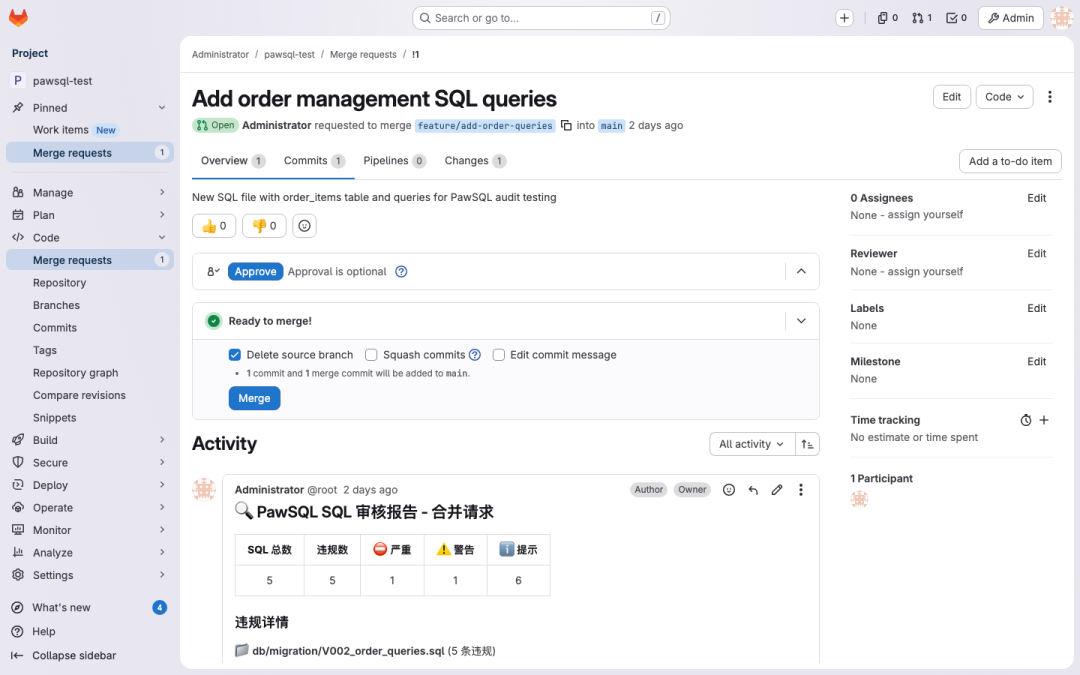This screenshot has width=1080, height=675.
Task: Add time entry plus icon
Action: point(1044,420)
